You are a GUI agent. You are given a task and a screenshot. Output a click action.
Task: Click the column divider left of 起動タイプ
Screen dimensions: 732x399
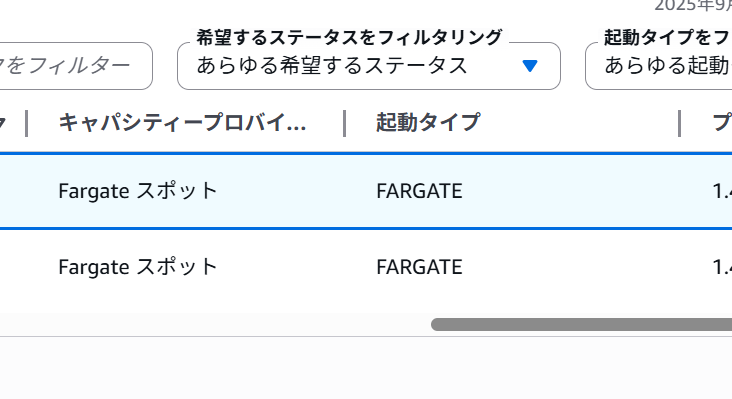pos(345,124)
